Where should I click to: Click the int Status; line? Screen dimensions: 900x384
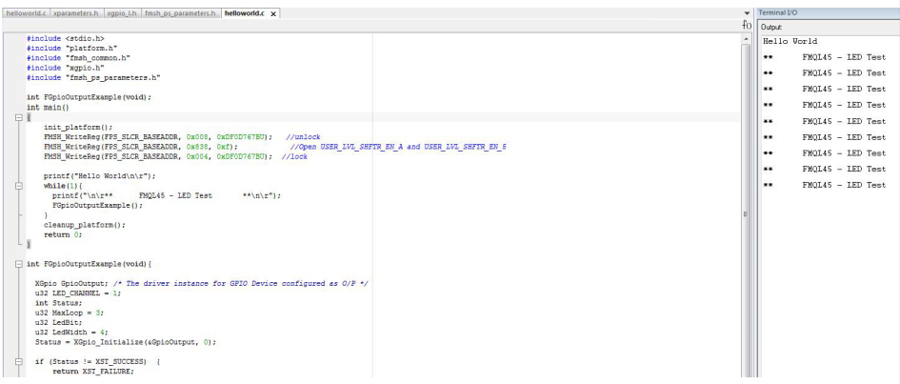point(59,303)
